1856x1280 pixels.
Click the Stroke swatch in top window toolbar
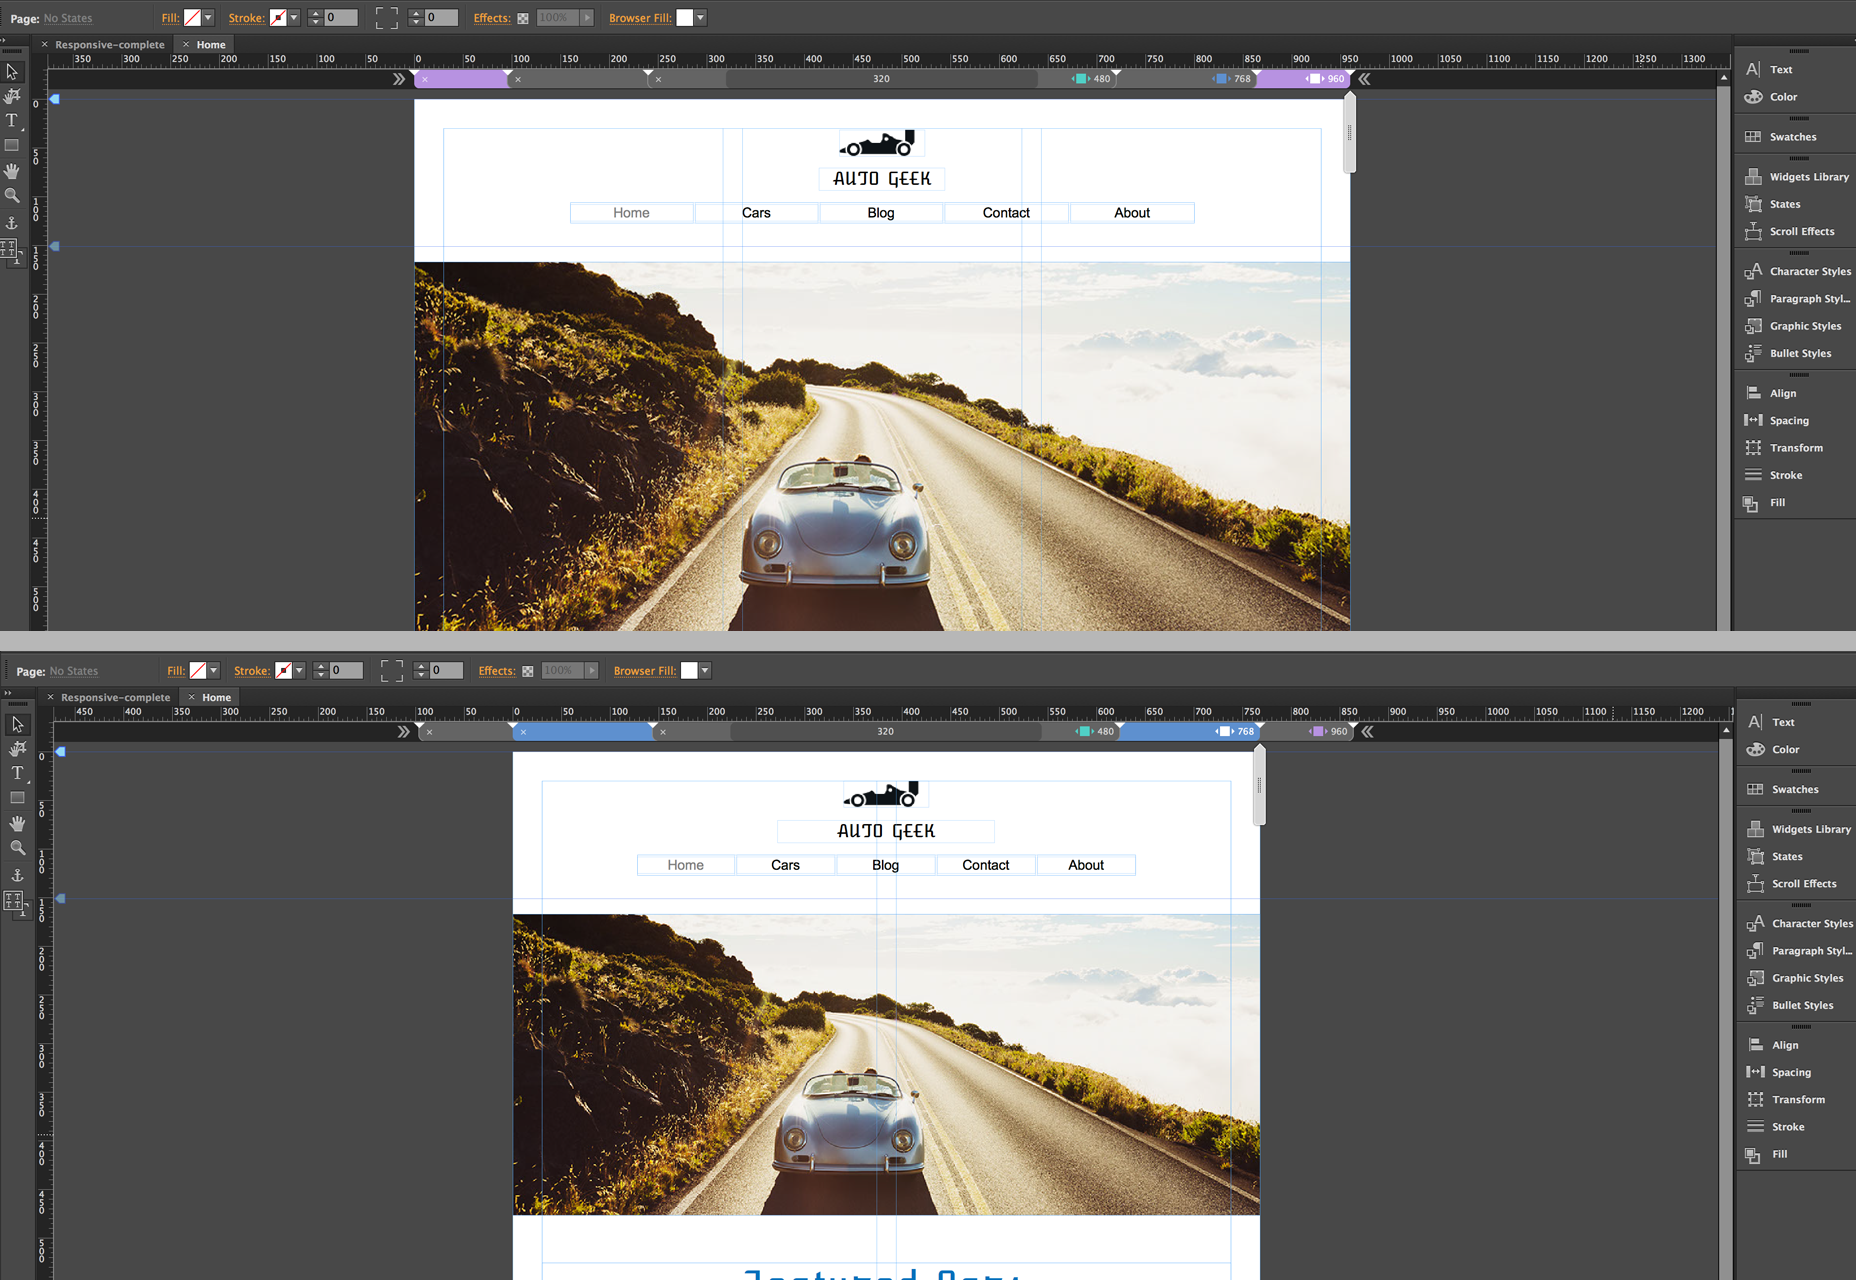click(278, 18)
